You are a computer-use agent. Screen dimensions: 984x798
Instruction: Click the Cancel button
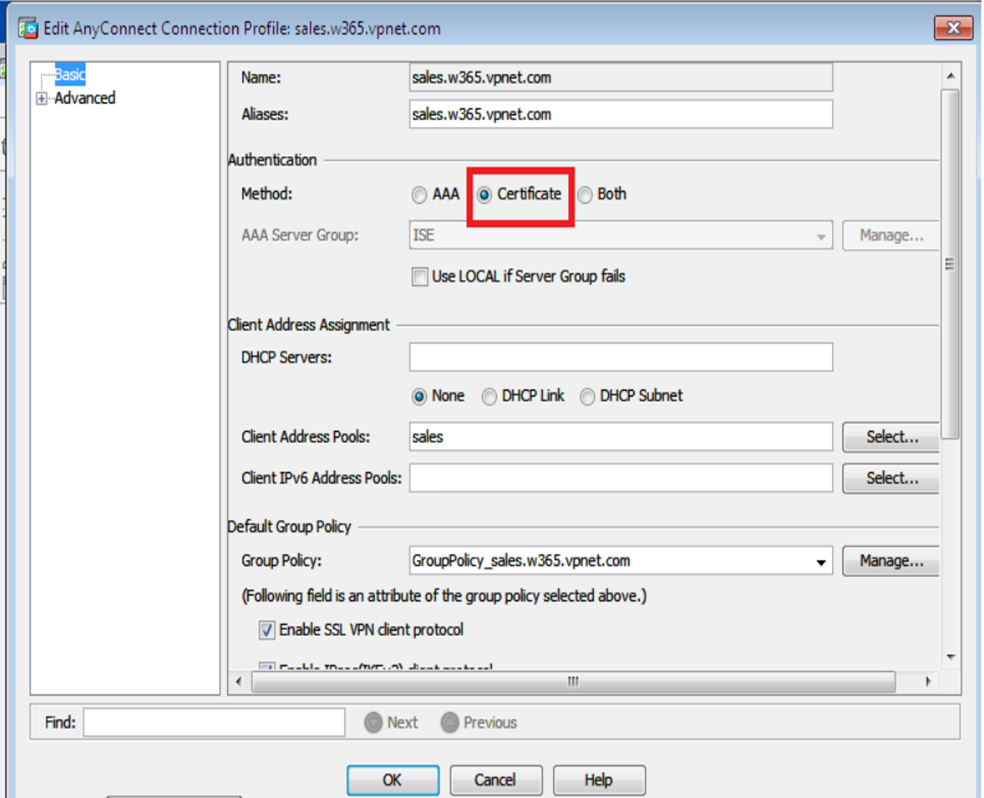tap(496, 780)
